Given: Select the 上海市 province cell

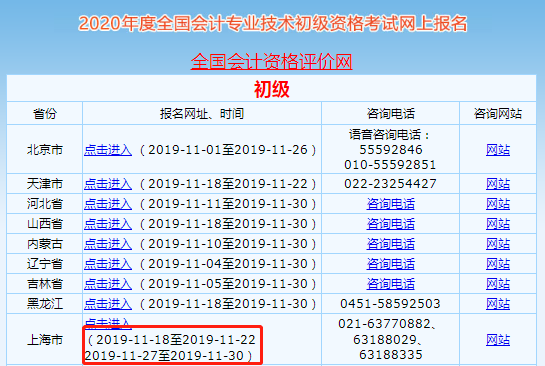Looking at the screenshot, I should [x=44, y=340].
